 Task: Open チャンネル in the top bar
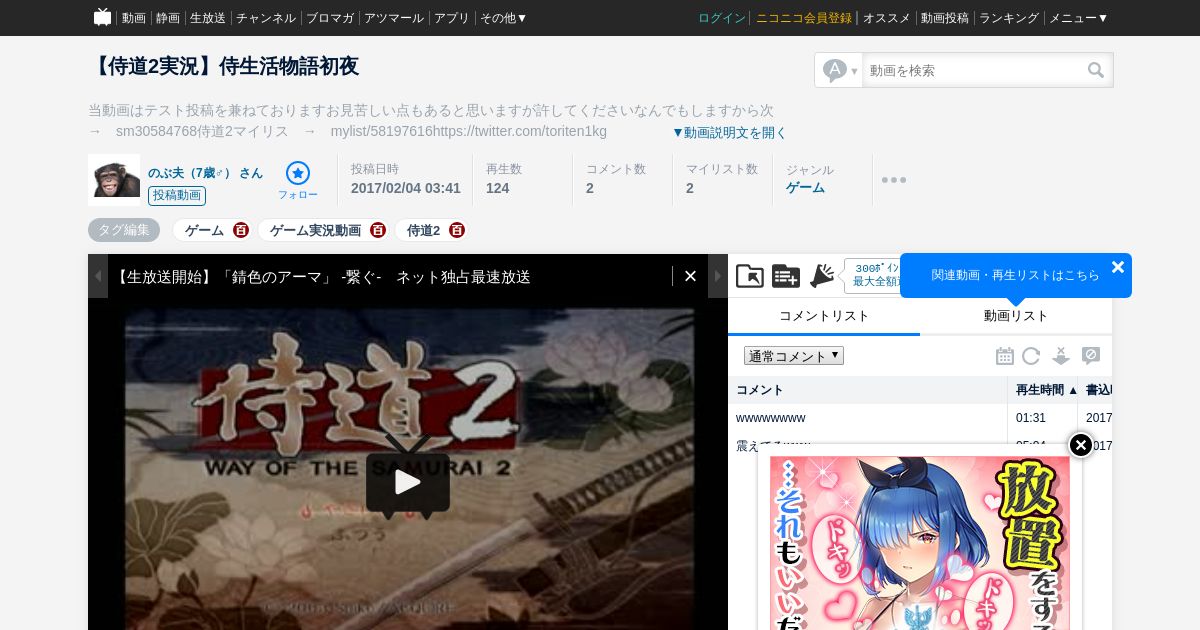click(x=266, y=18)
